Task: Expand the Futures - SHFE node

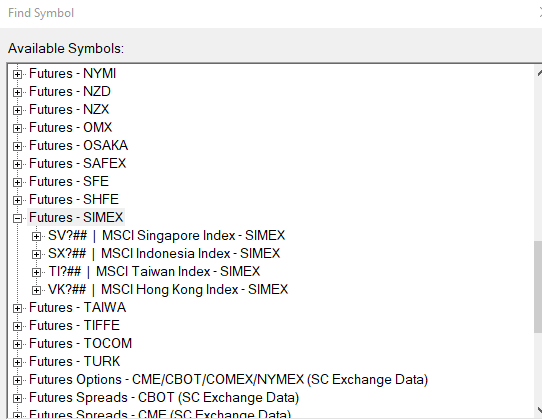Action: tap(17, 200)
